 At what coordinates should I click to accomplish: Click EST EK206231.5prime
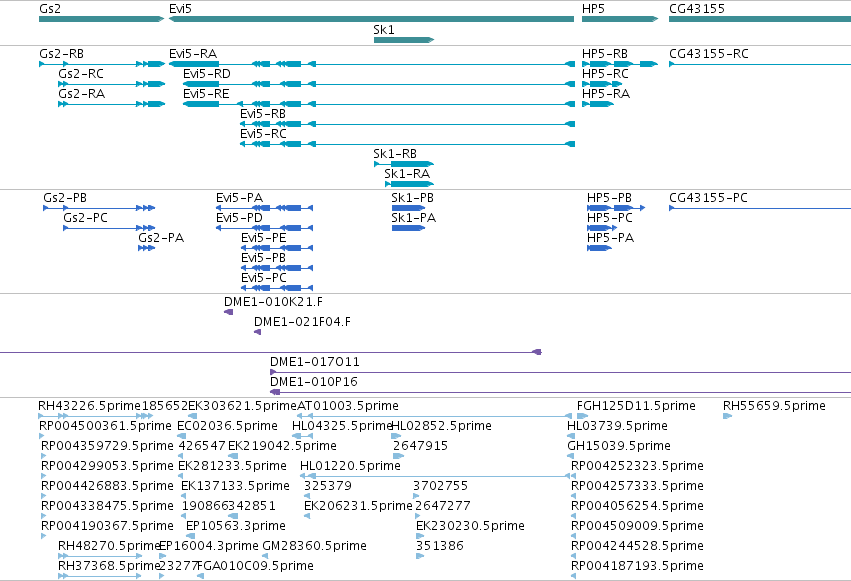point(358,506)
